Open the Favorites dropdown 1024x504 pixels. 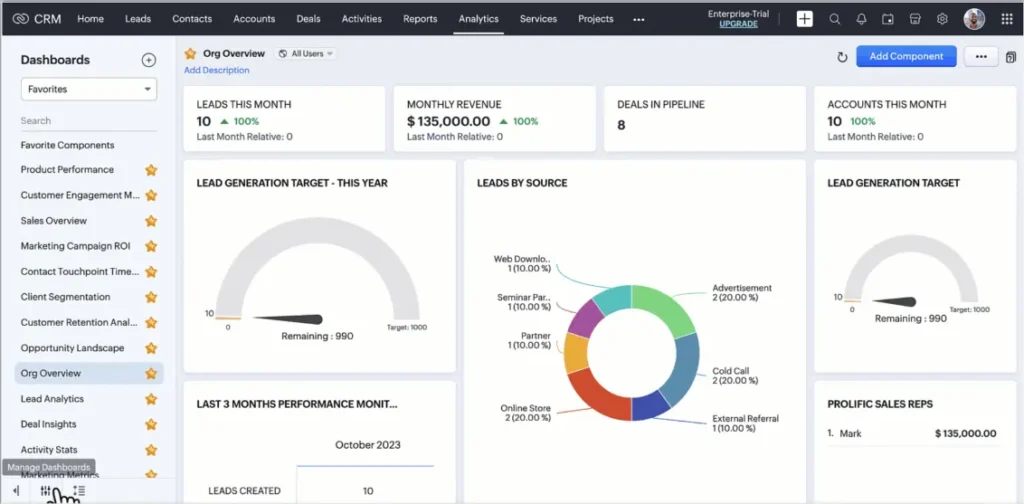coord(89,90)
